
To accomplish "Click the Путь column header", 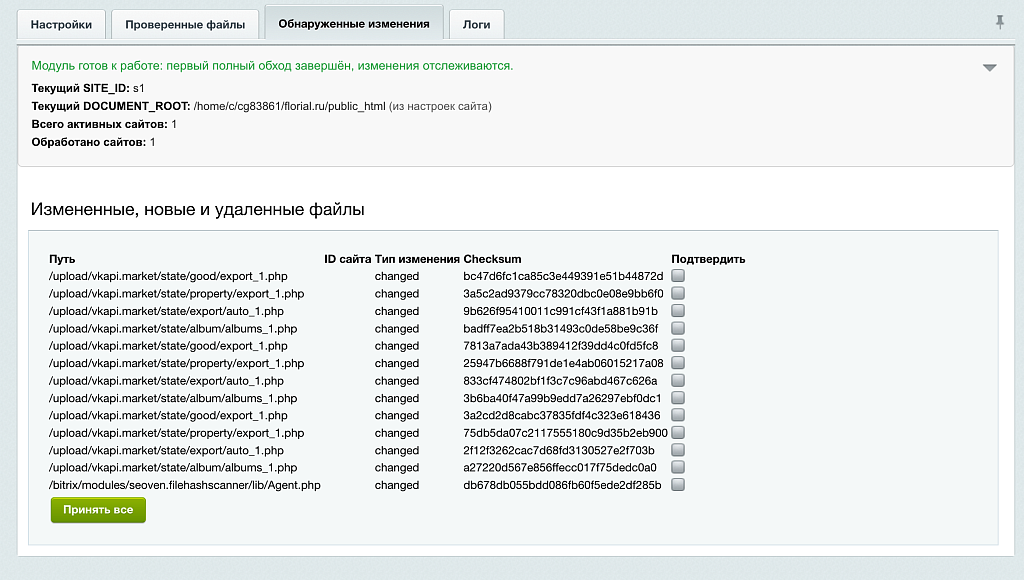I will pos(63,258).
